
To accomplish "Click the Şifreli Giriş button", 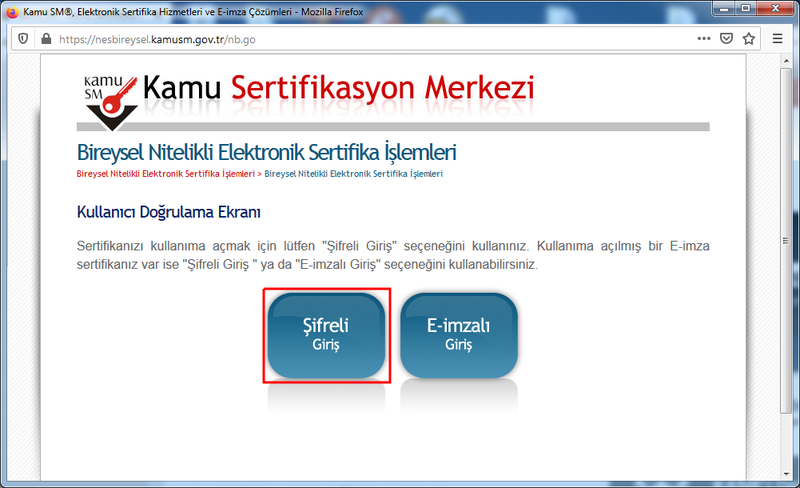I will (326, 335).
